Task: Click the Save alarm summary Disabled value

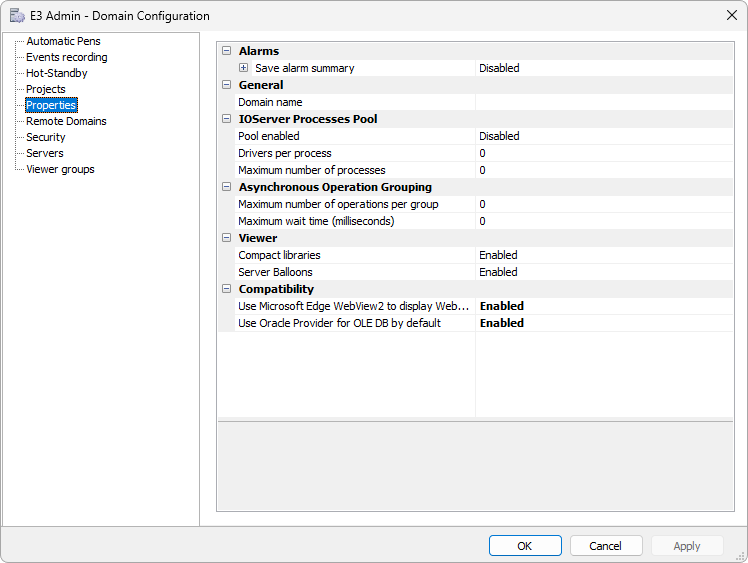Action: (604, 68)
